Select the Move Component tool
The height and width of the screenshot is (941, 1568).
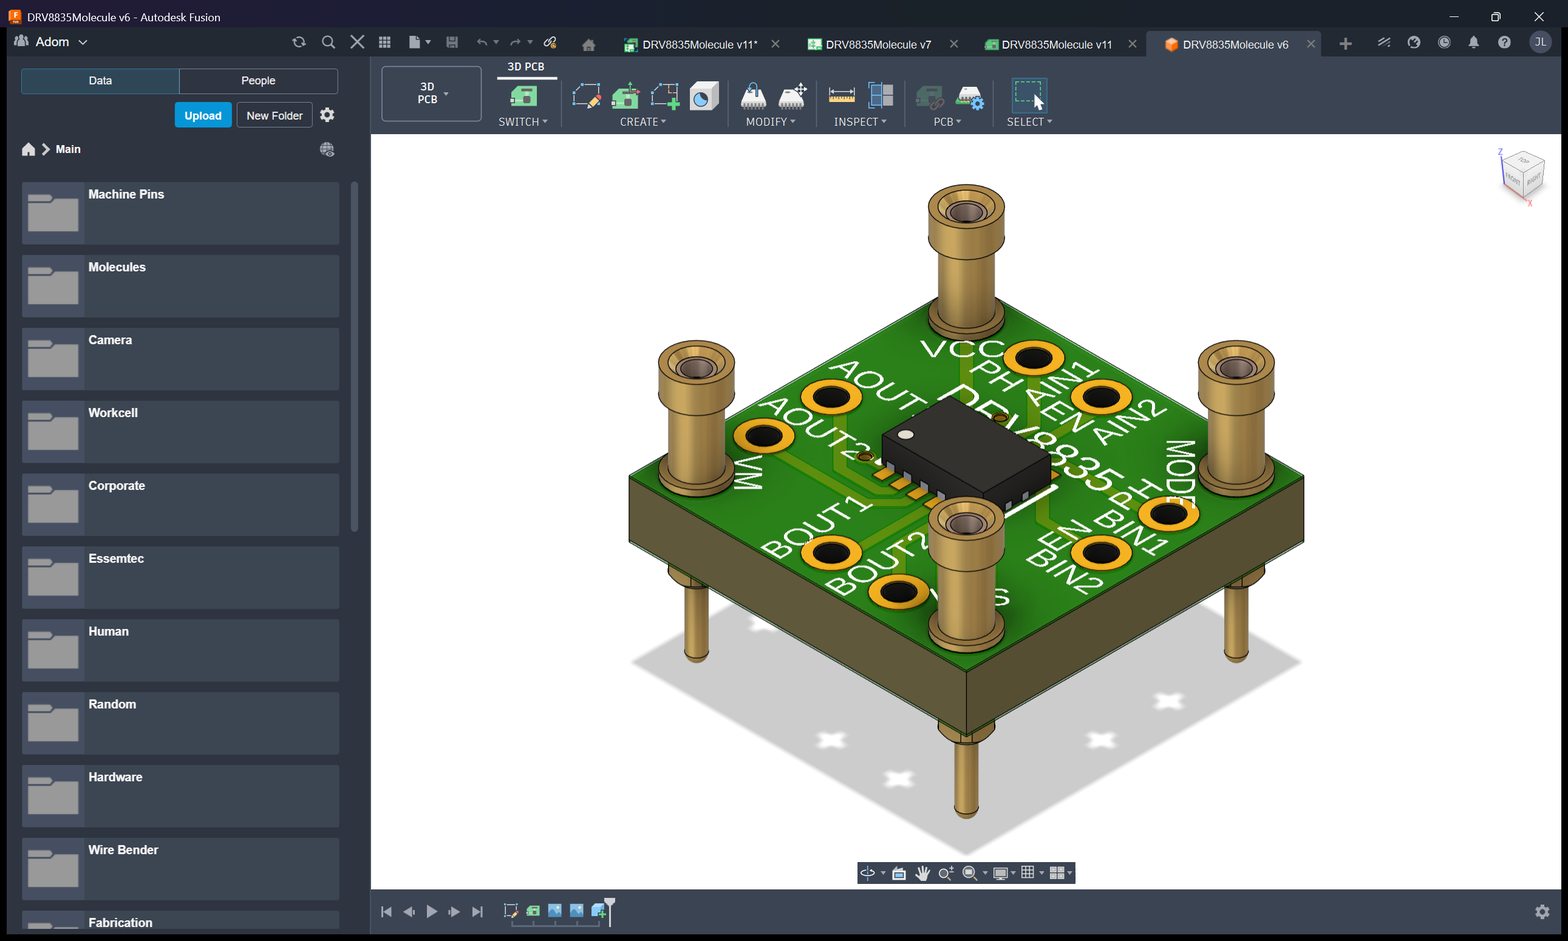pyautogui.click(x=793, y=96)
